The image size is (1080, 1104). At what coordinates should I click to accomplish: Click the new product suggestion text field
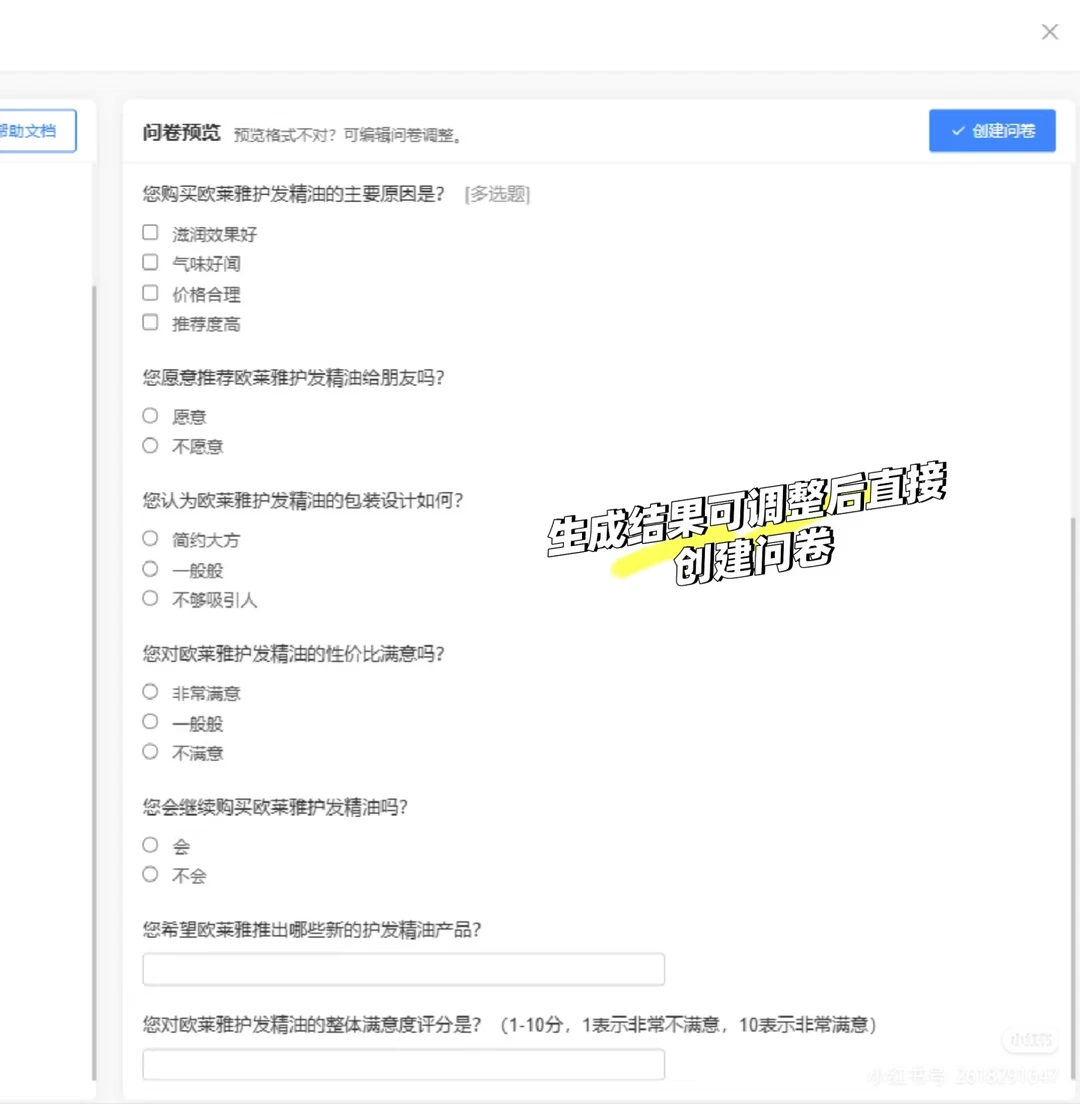click(x=403, y=970)
